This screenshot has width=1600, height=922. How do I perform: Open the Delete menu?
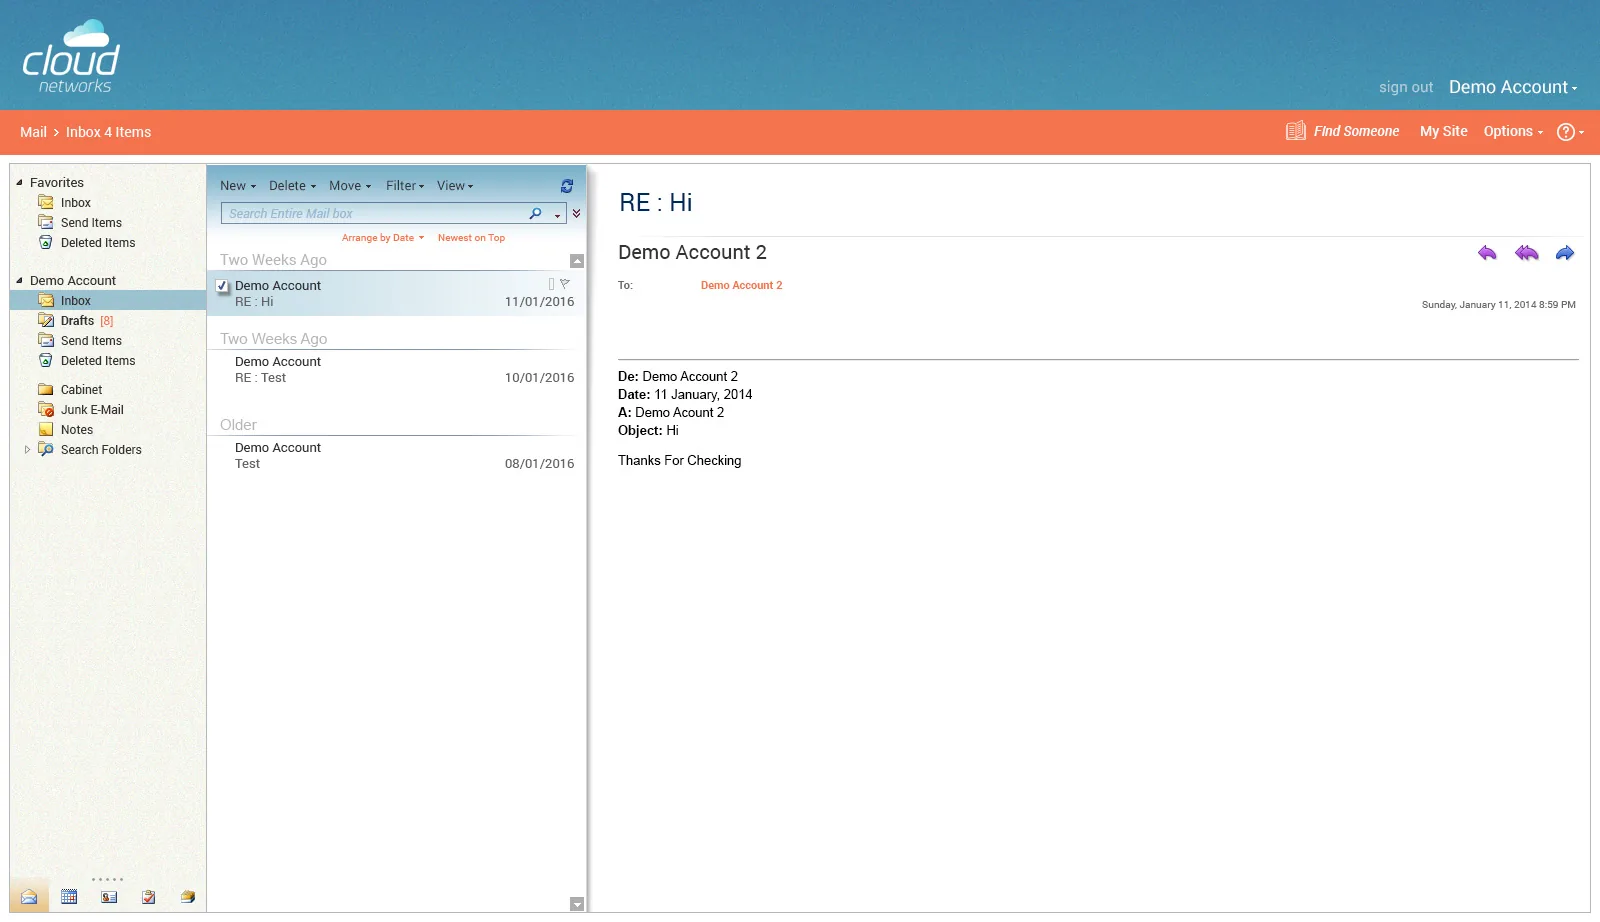pos(292,186)
